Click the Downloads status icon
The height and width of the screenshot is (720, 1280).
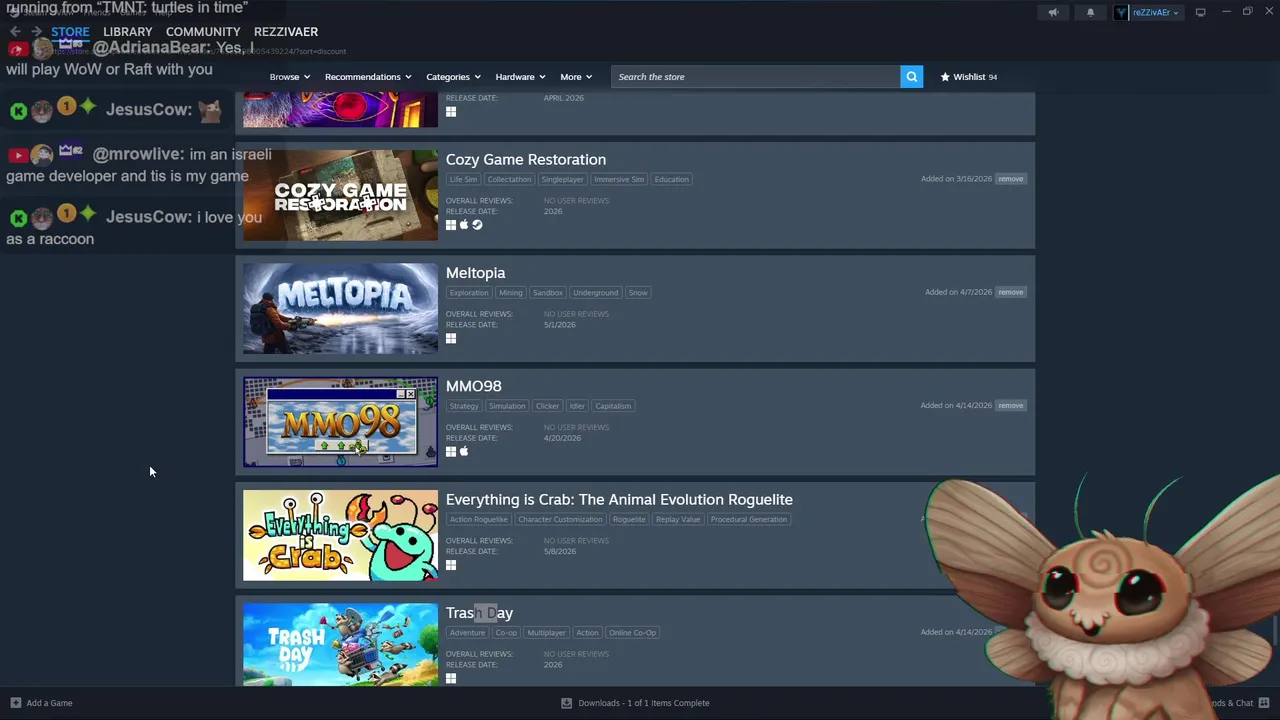(567, 703)
